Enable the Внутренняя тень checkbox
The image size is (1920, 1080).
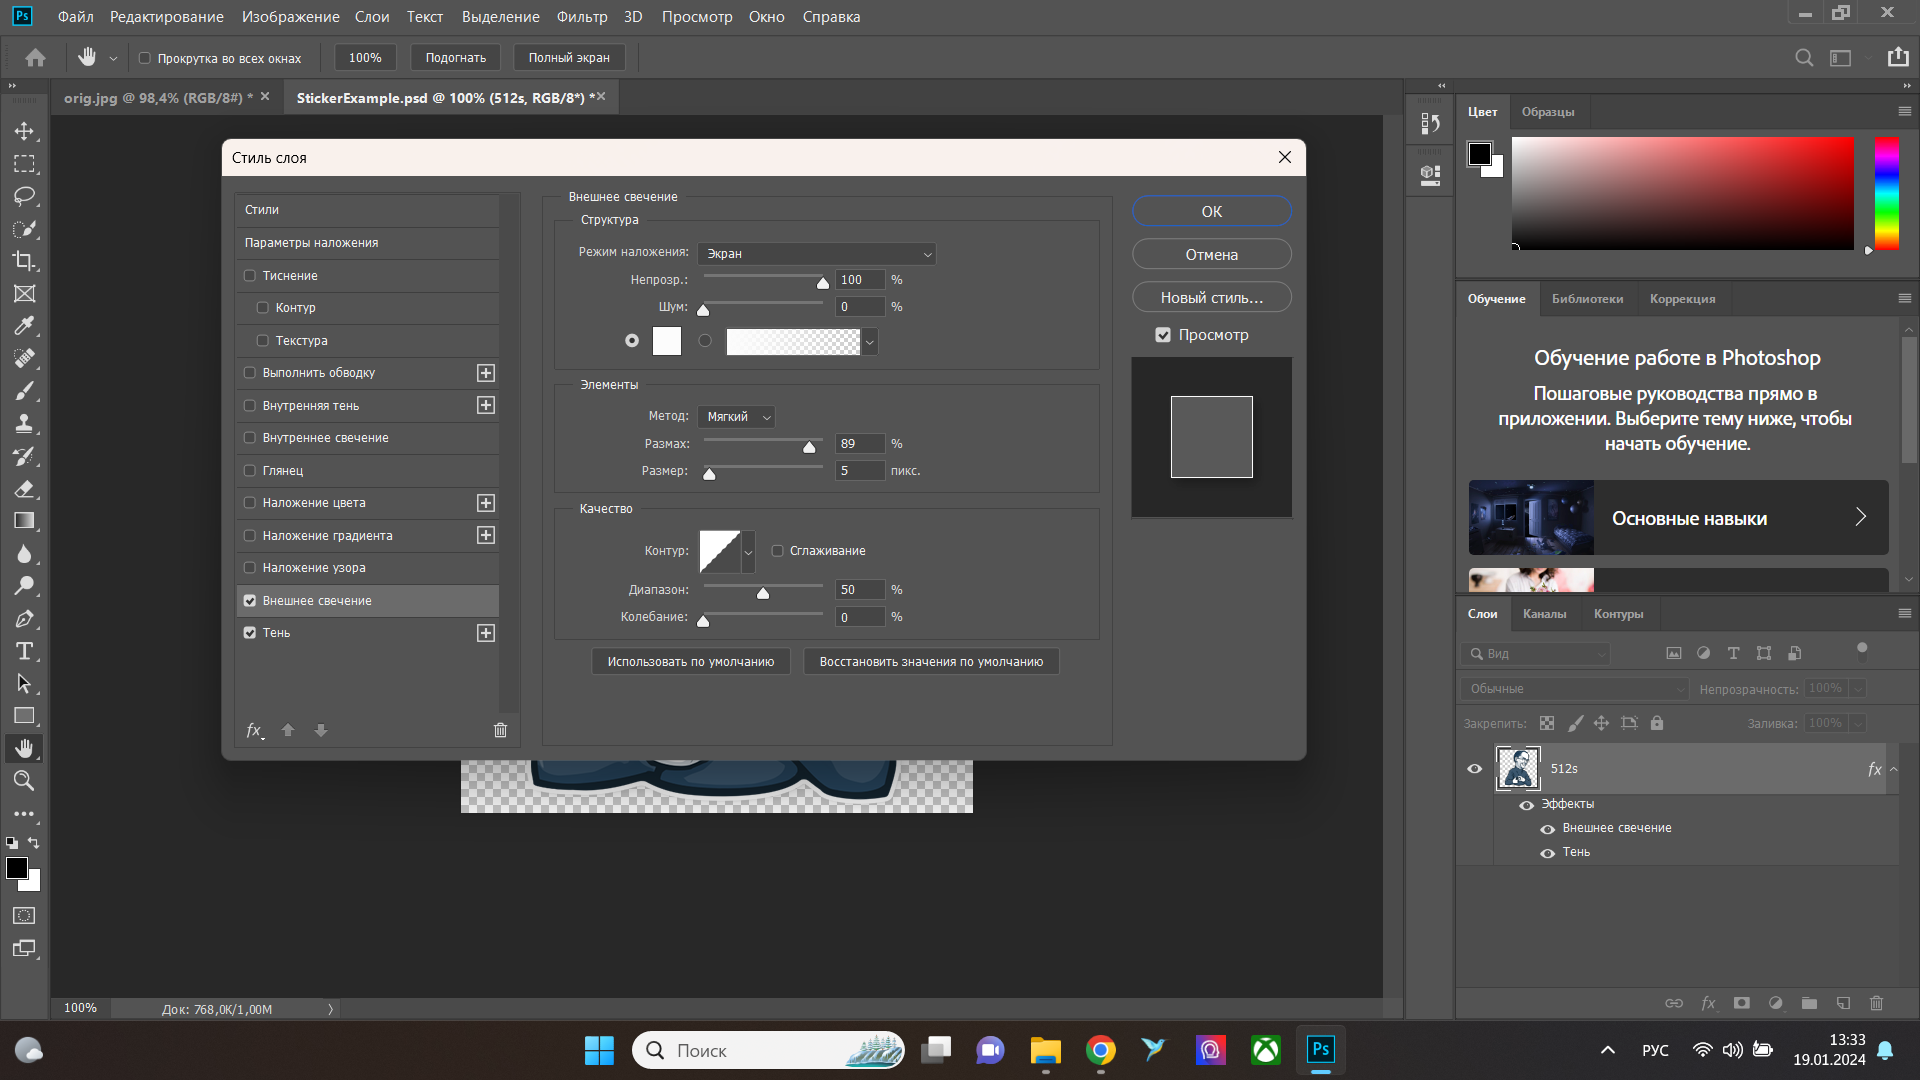[x=250, y=406]
